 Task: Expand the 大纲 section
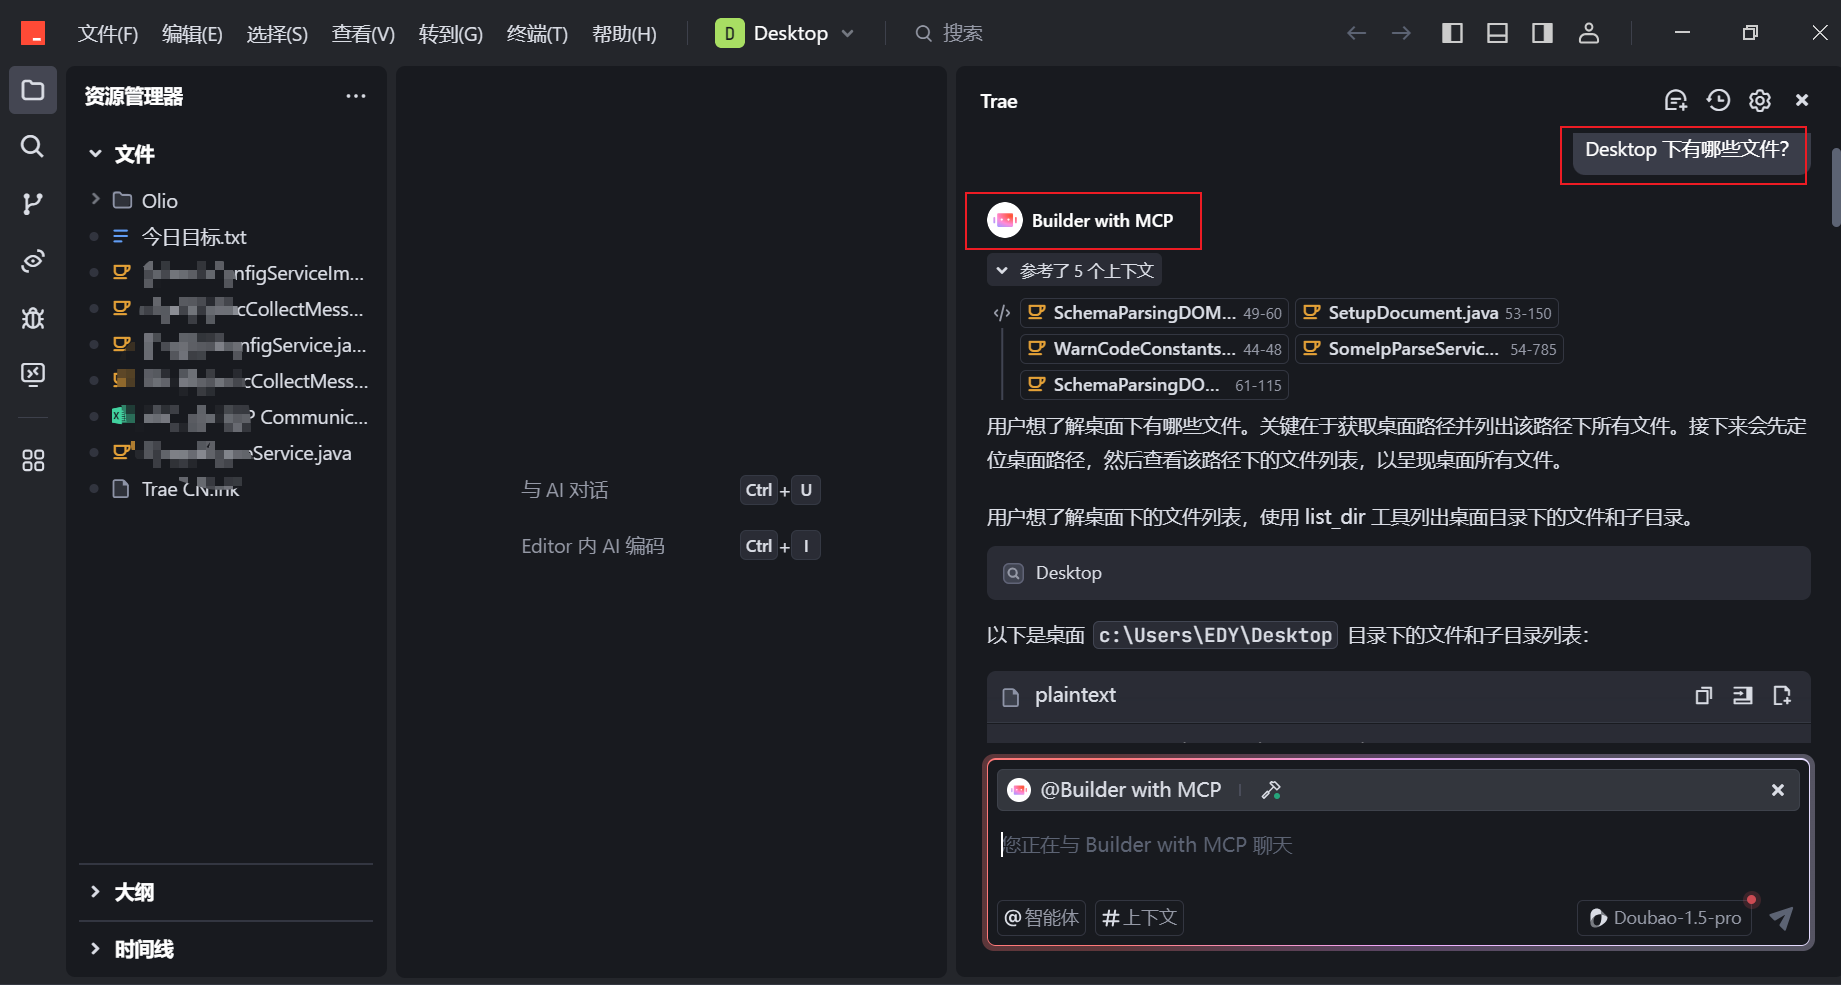point(95,892)
